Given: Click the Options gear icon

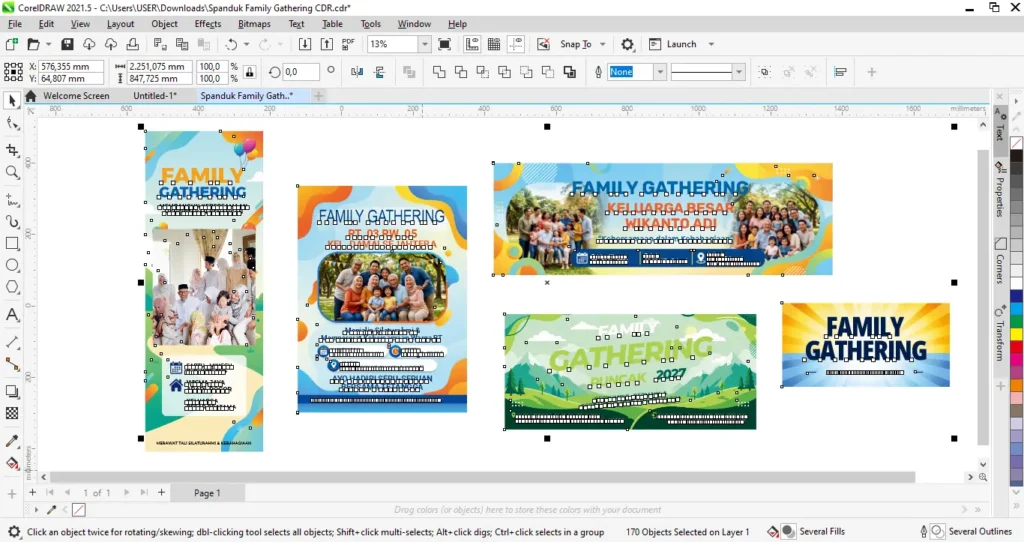Looking at the screenshot, I should (x=627, y=44).
